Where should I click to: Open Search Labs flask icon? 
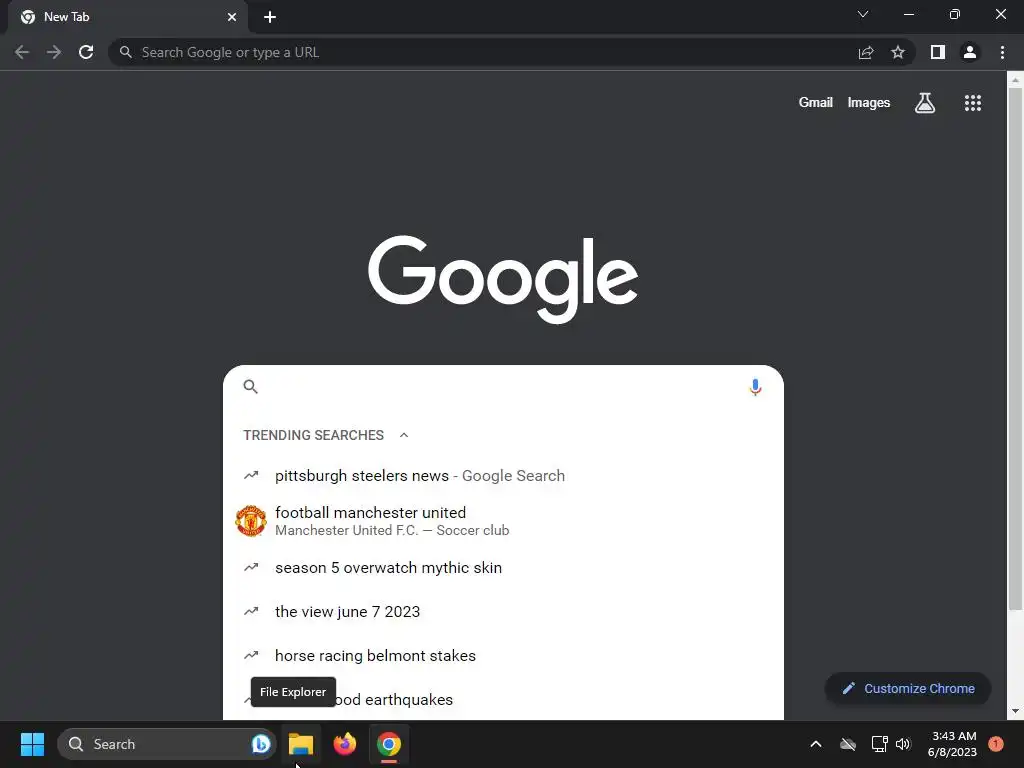point(925,103)
